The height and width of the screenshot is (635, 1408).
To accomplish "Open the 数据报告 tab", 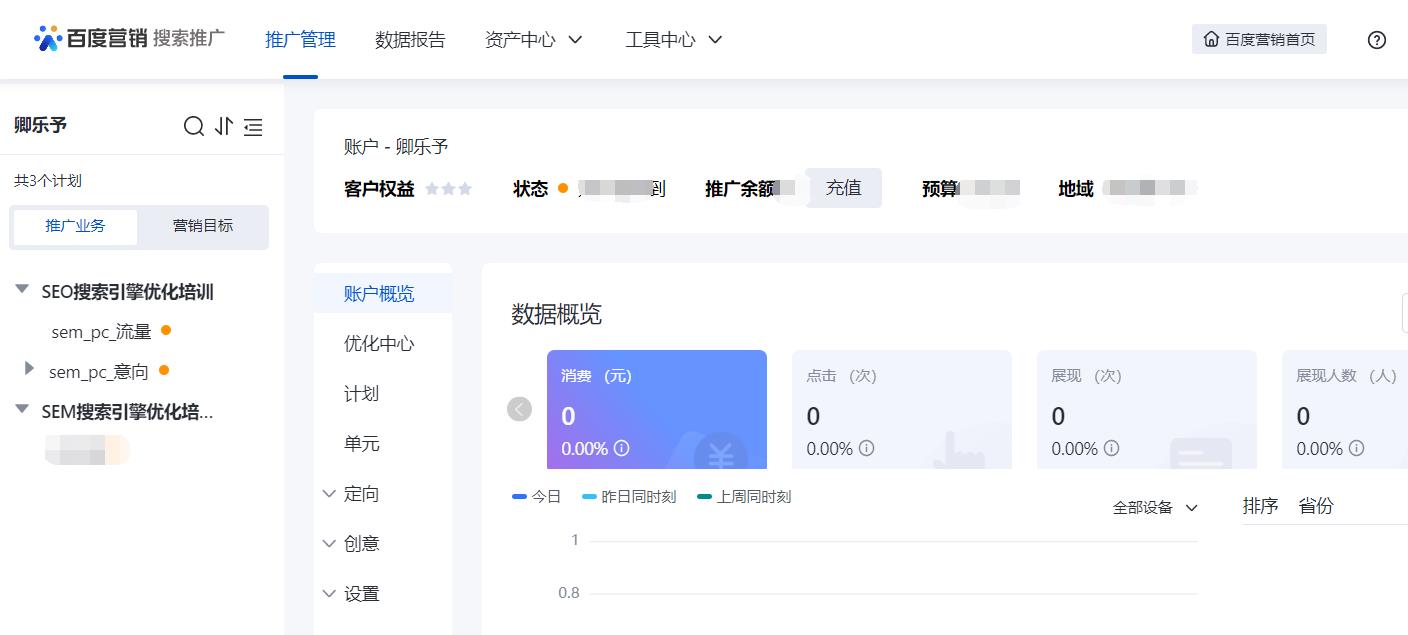I will click(410, 40).
